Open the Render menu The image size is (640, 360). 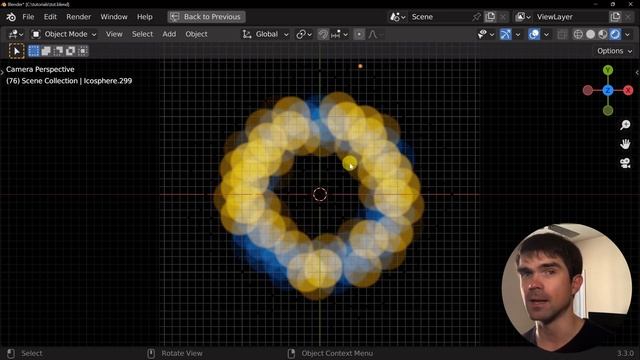(78, 17)
